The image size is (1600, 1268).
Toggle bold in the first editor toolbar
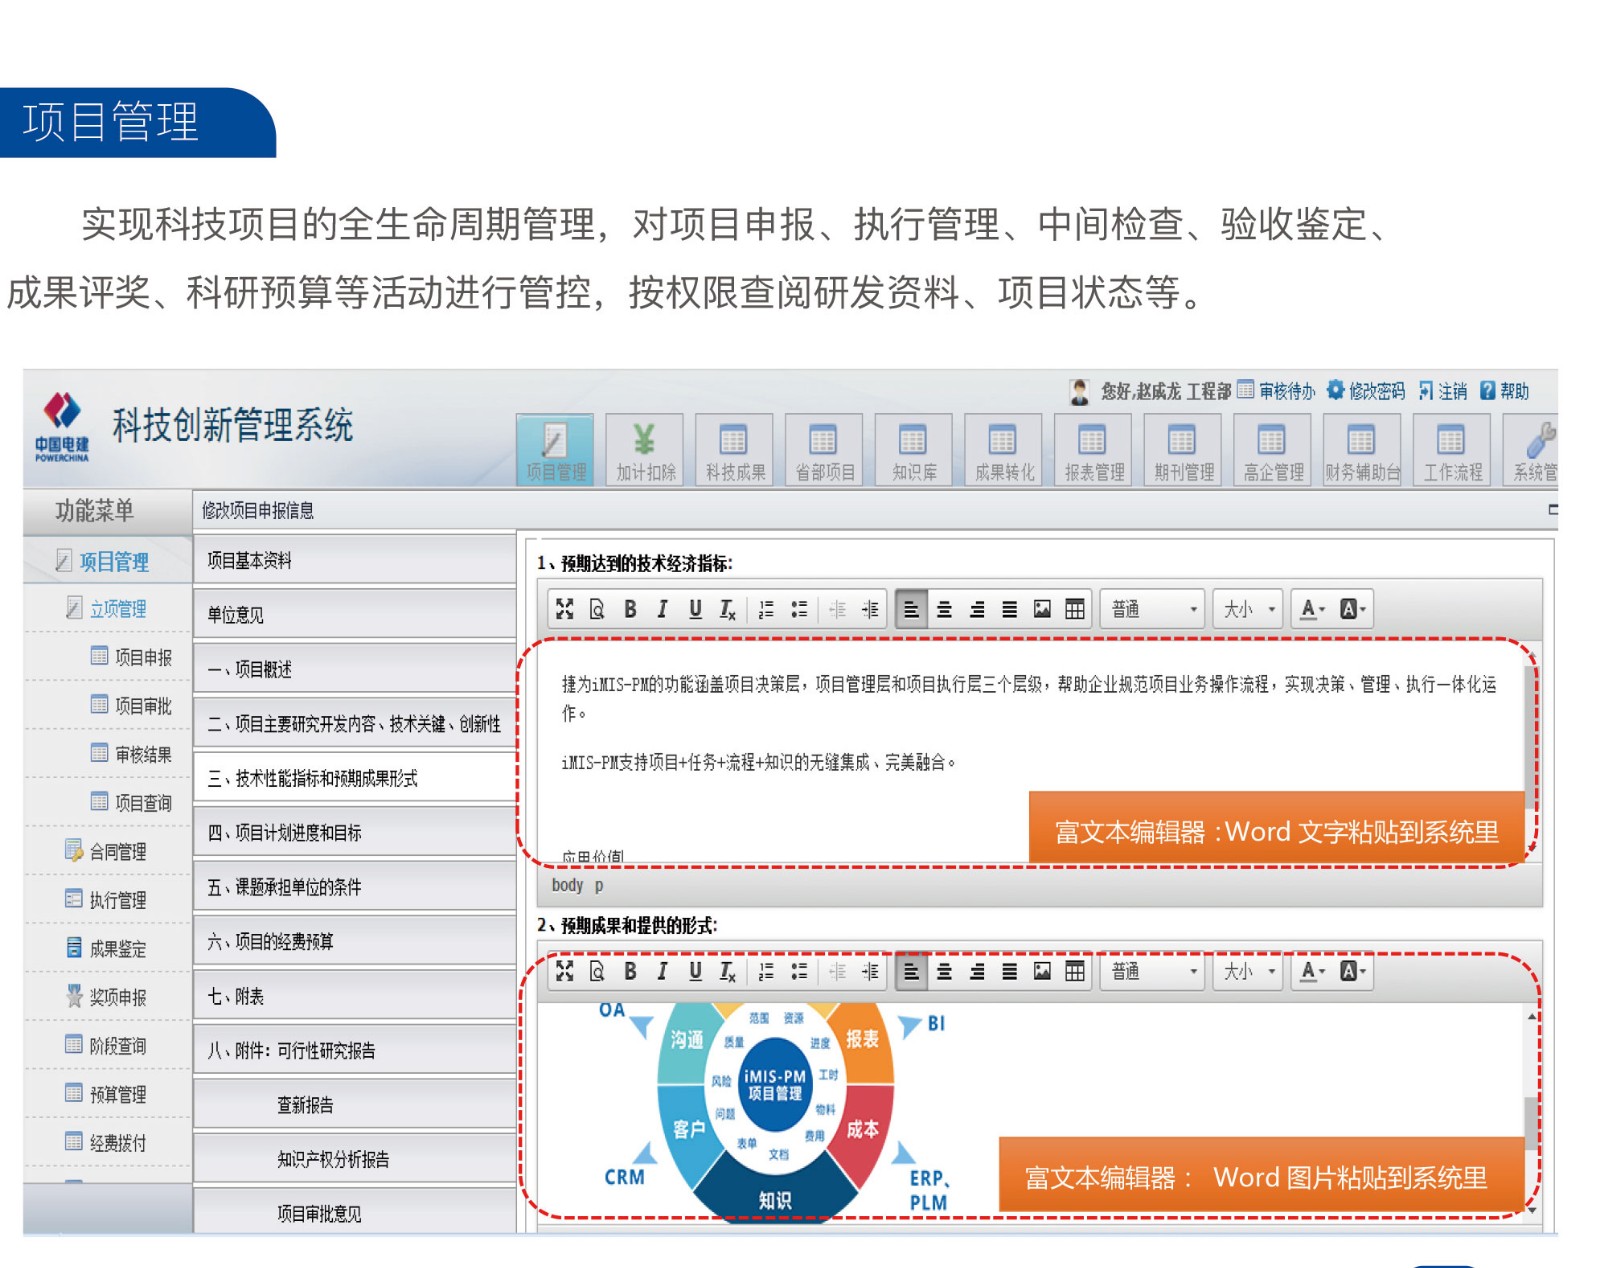tap(630, 609)
